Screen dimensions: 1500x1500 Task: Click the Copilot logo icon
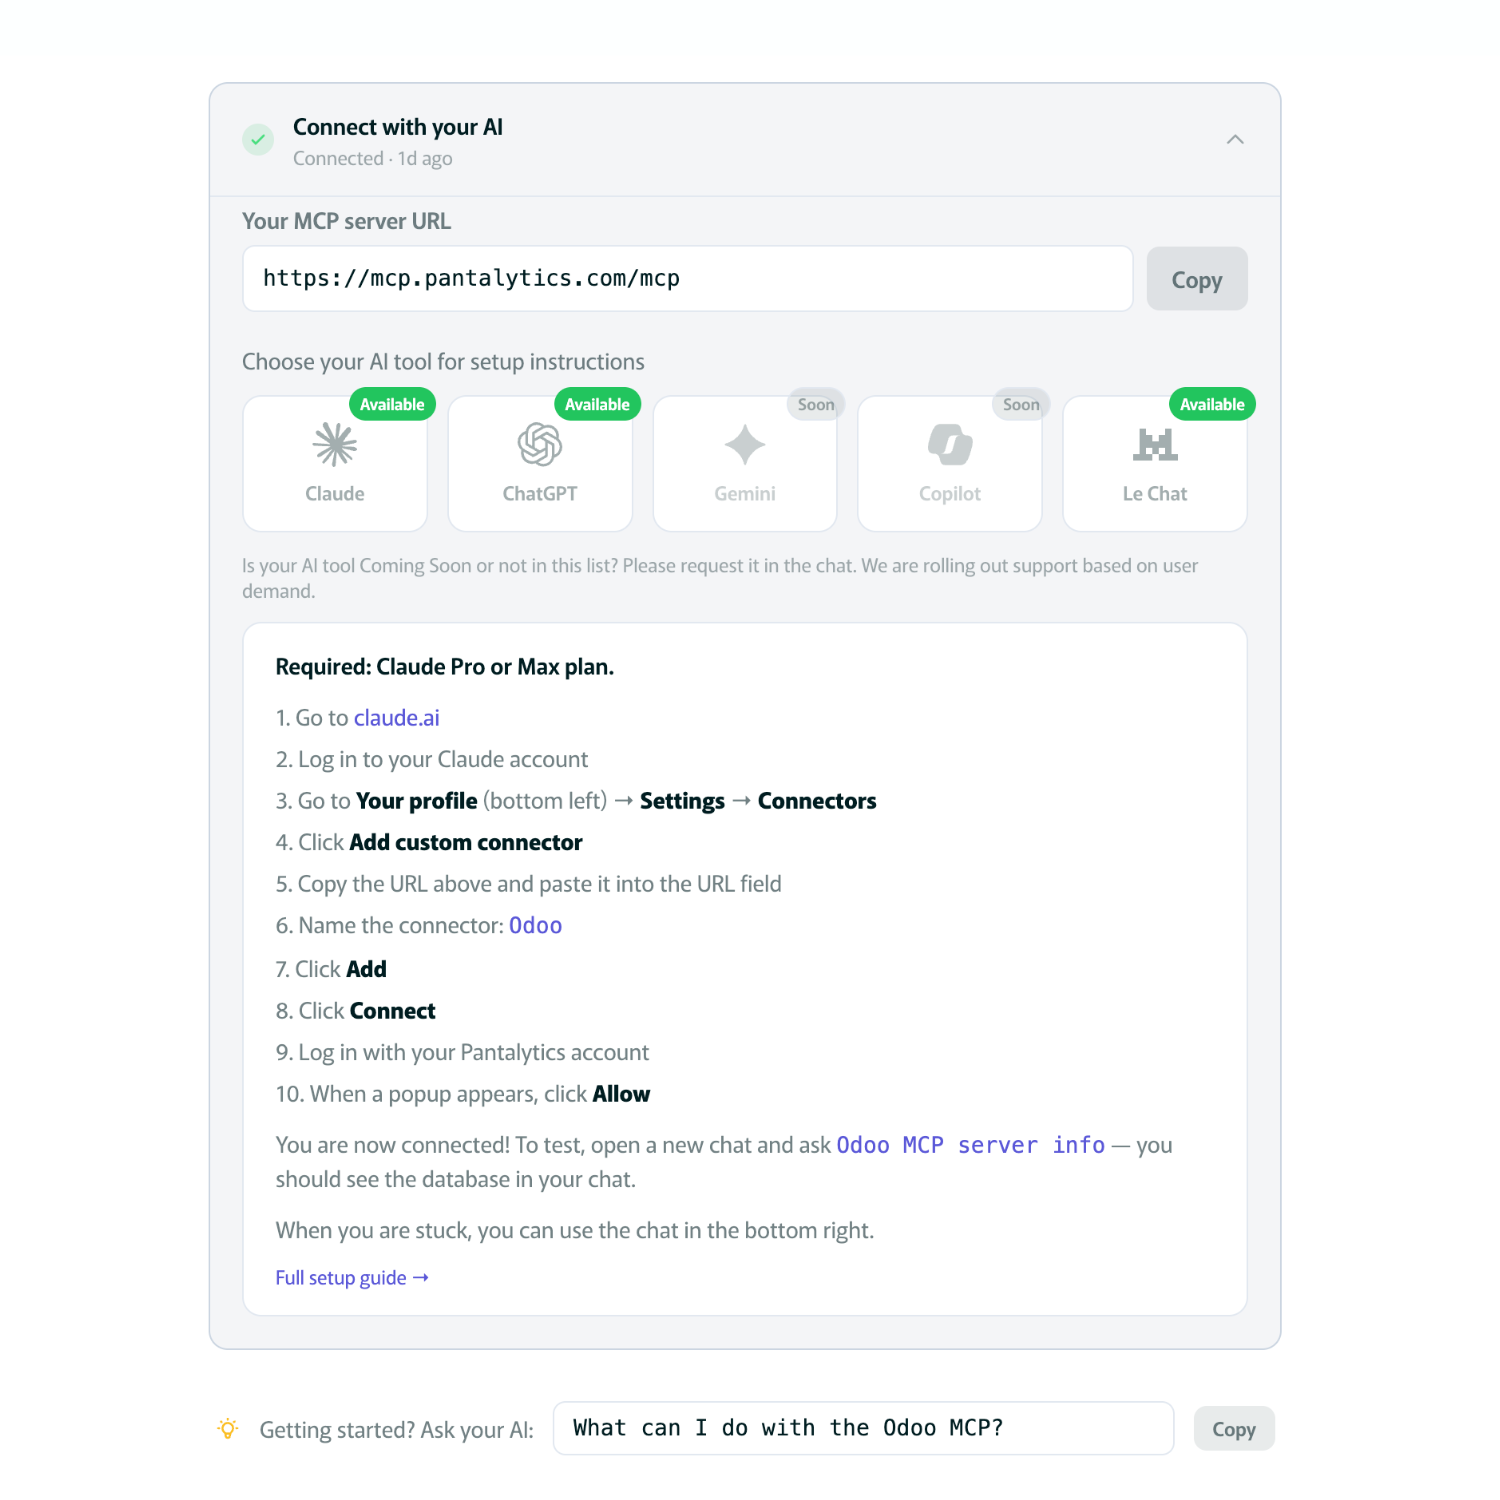950,445
